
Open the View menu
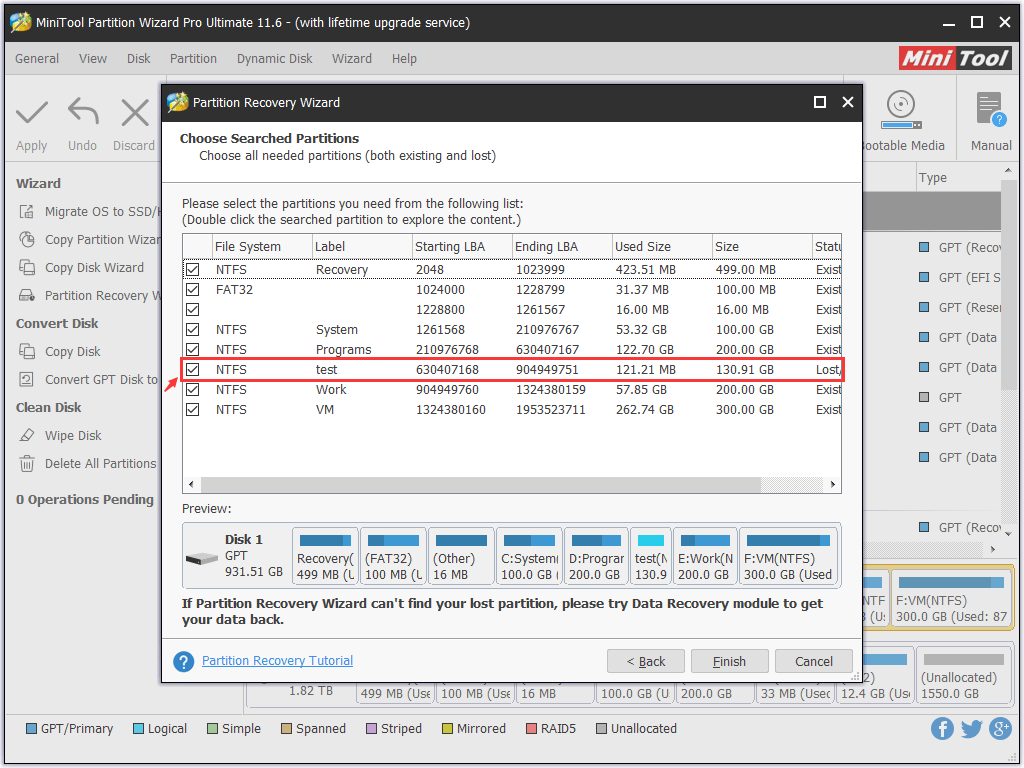point(93,59)
